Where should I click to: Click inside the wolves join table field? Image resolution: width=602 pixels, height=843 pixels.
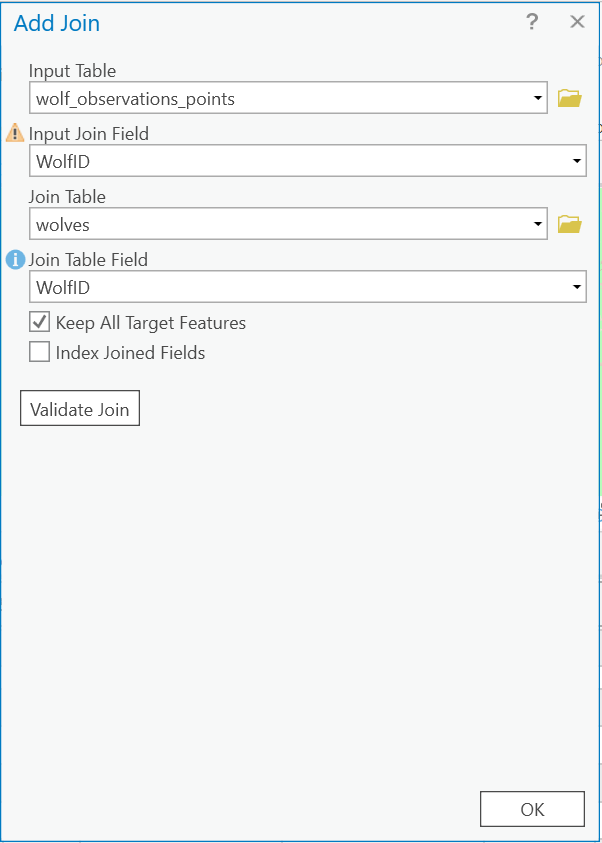pyautogui.click(x=270, y=224)
